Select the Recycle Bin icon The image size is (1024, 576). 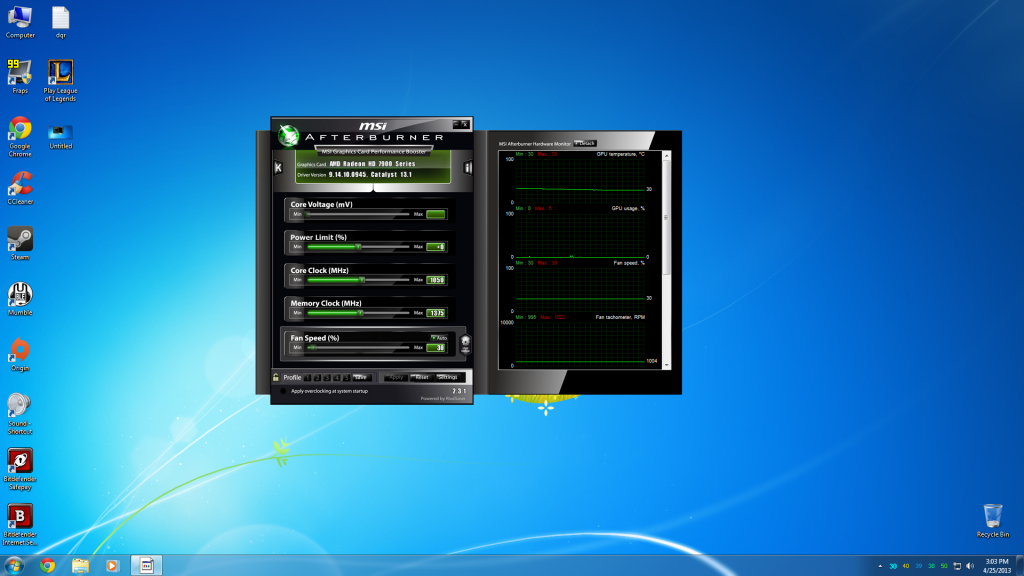coord(993,520)
